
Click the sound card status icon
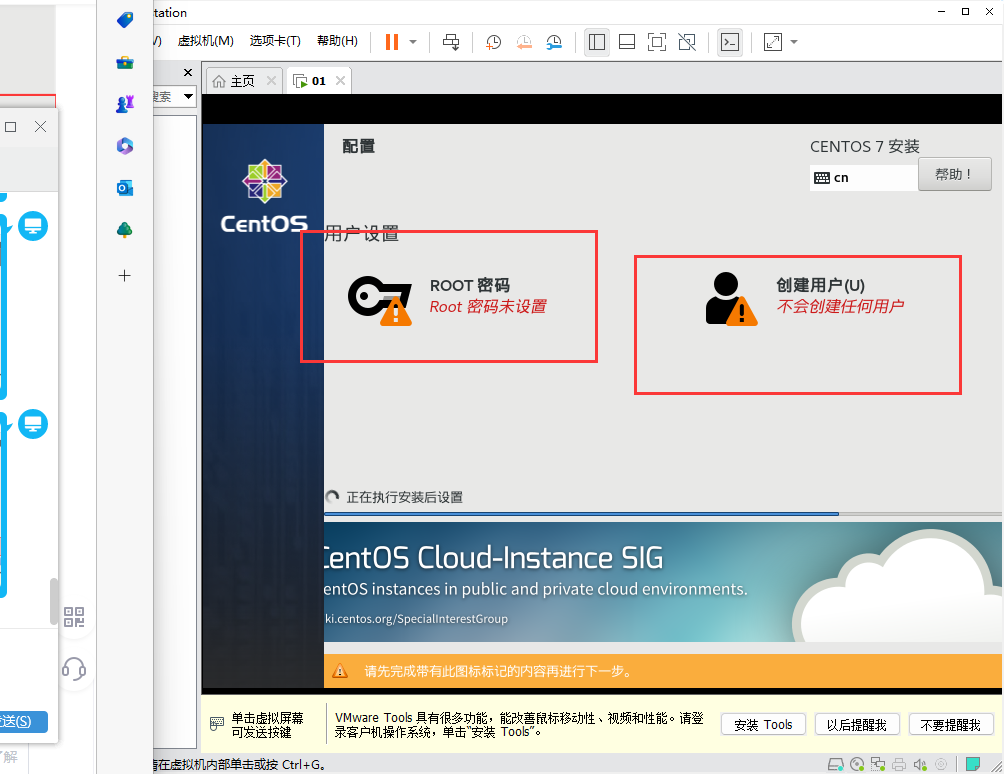coord(920,764)
